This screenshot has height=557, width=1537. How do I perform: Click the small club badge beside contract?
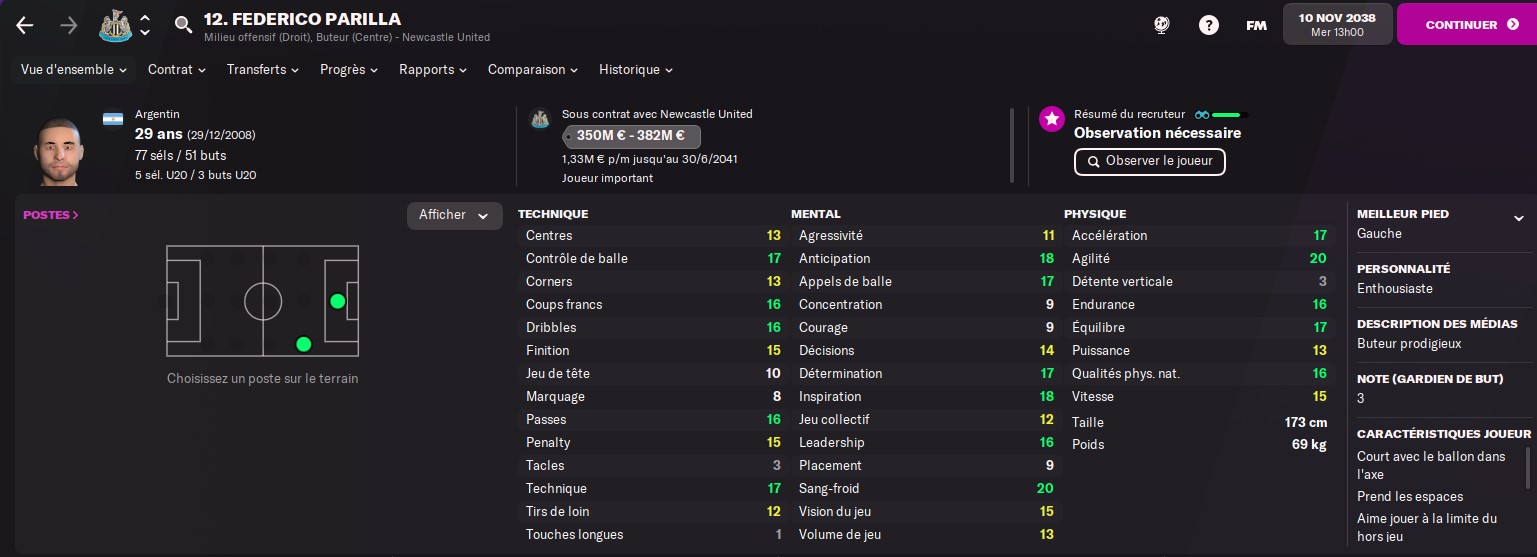pyautogui.click(x=539, y=118)
